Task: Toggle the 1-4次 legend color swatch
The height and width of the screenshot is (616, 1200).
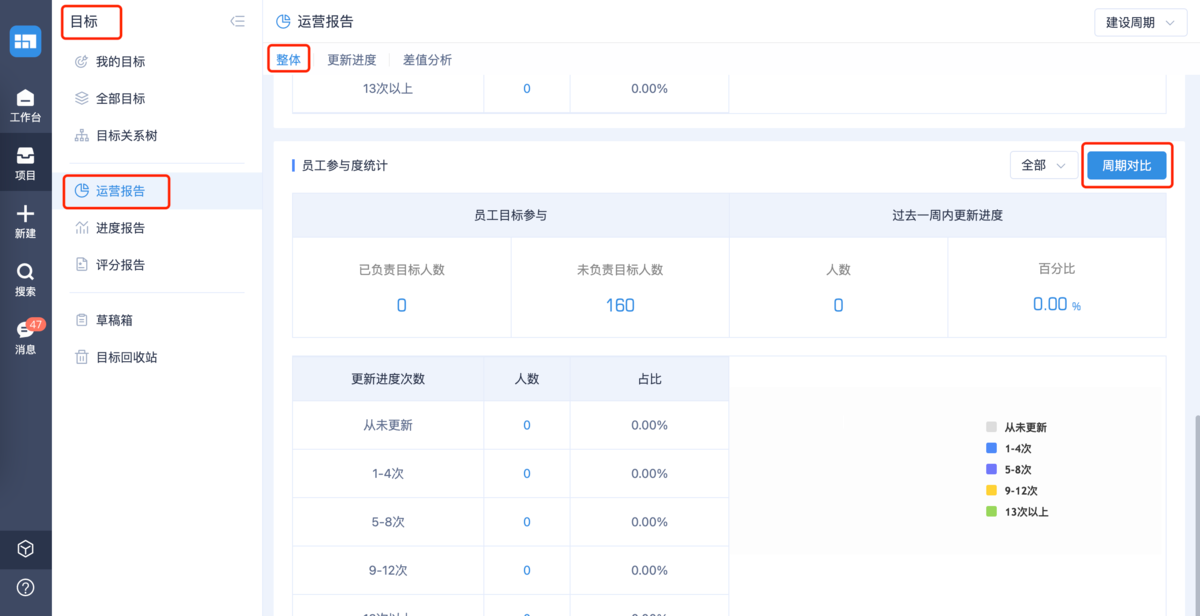Action: (991, 449)
